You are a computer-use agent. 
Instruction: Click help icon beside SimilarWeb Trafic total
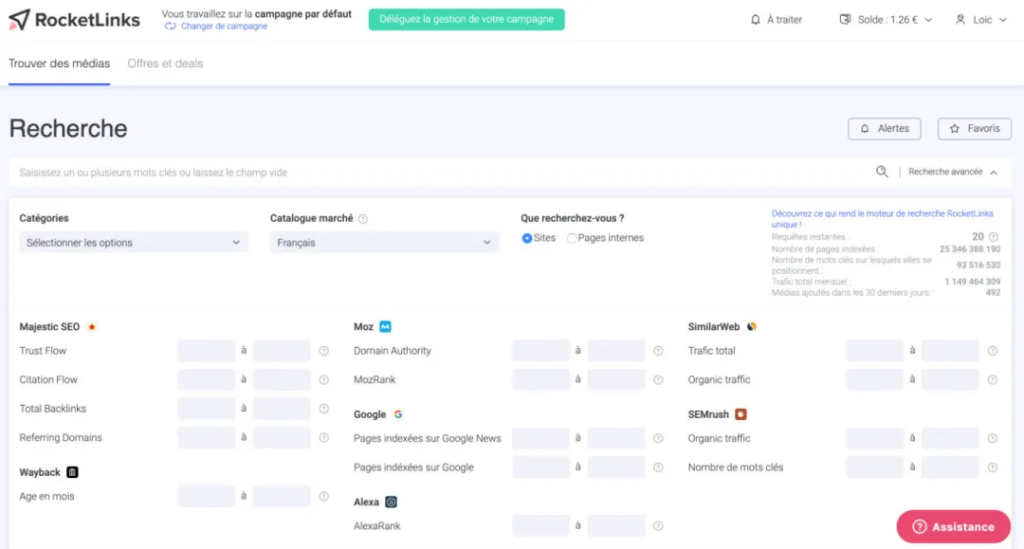point(992,351)
